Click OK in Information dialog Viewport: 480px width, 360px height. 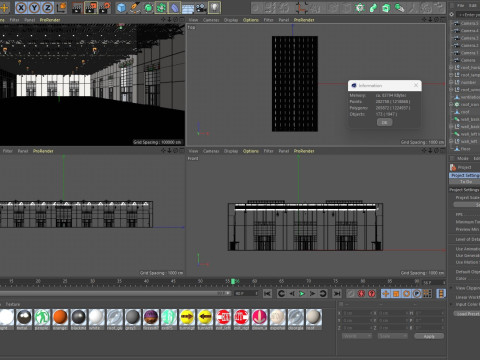(384, 122)
